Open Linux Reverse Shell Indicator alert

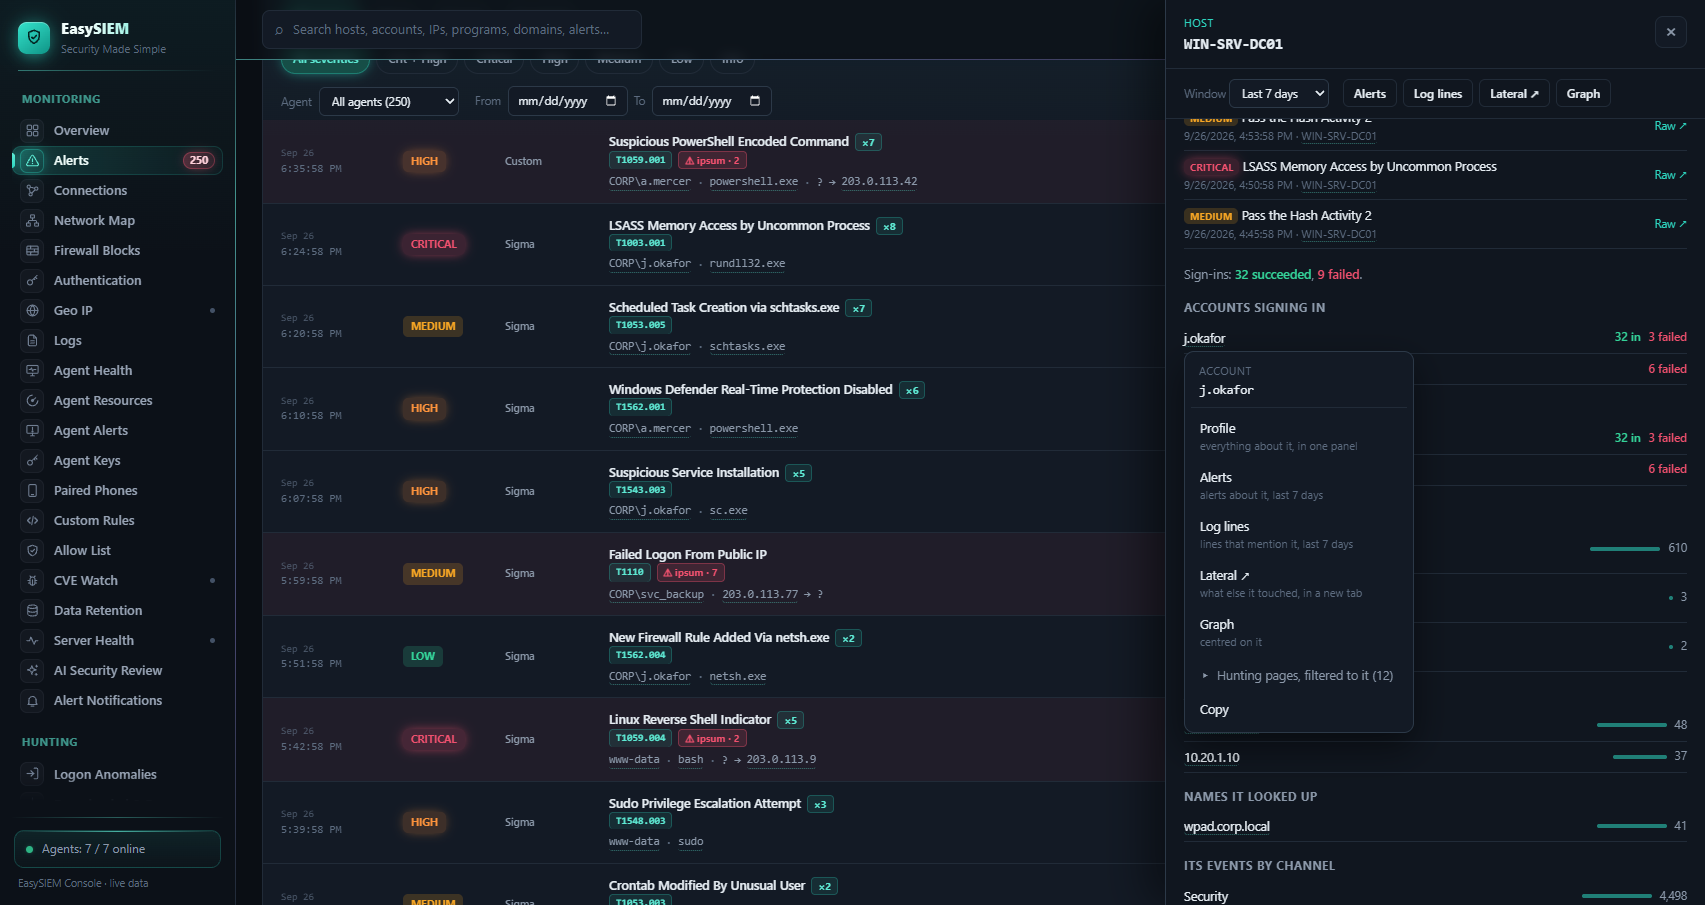pyautogui.click(x=690, y=720)
